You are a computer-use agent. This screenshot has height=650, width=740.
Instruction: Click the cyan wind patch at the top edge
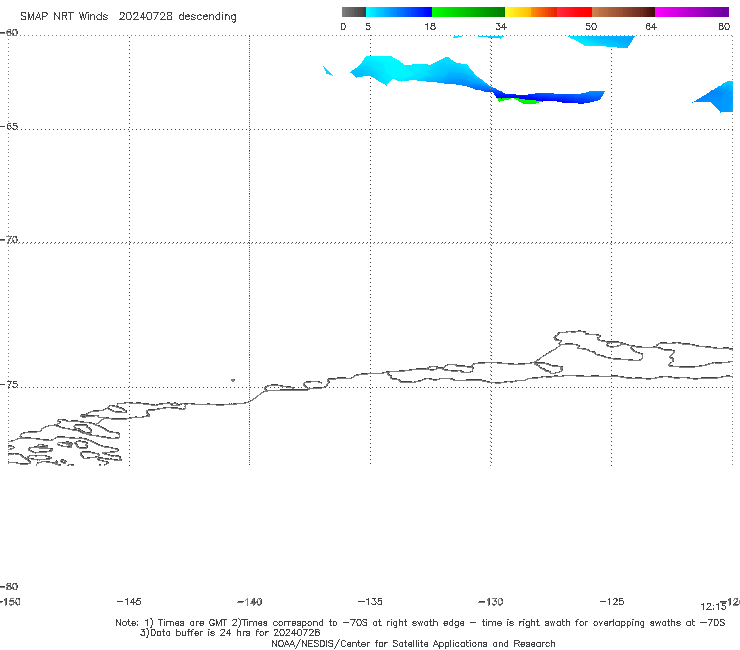pos(602,42)
